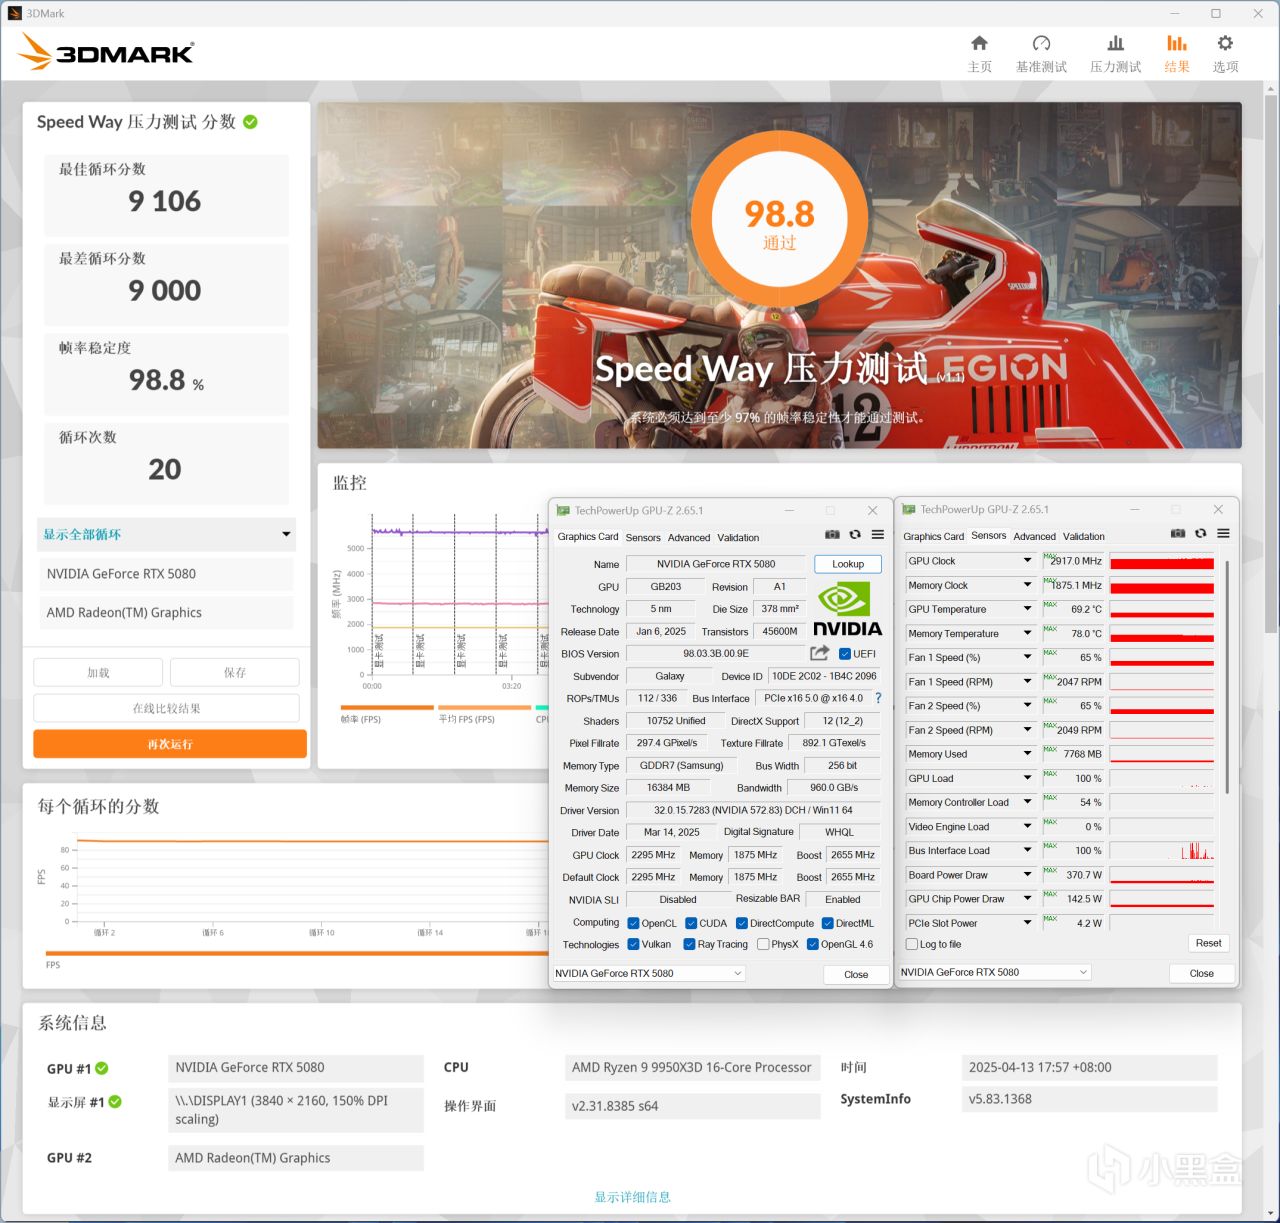This screenshot has width=1280, height=1223.
Task: Click title bar icon of GPU-Z card details window
Action: pyautogui.click(x=563, y=510)
